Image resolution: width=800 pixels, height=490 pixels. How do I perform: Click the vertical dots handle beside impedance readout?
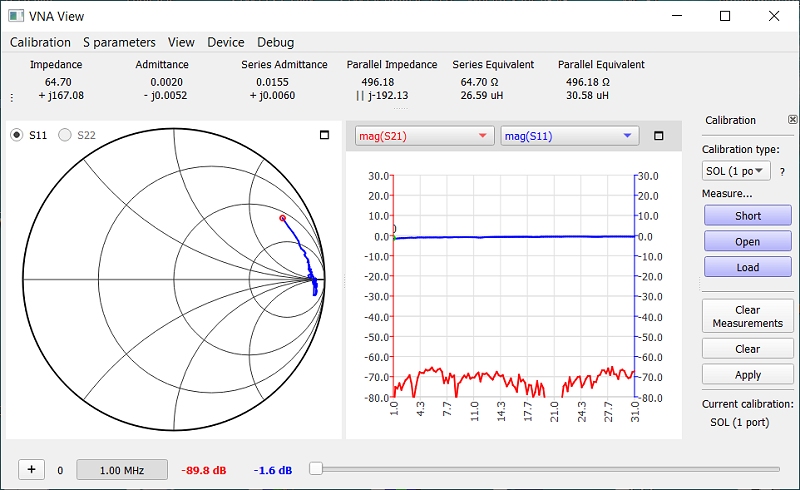[x=11, y=98]
